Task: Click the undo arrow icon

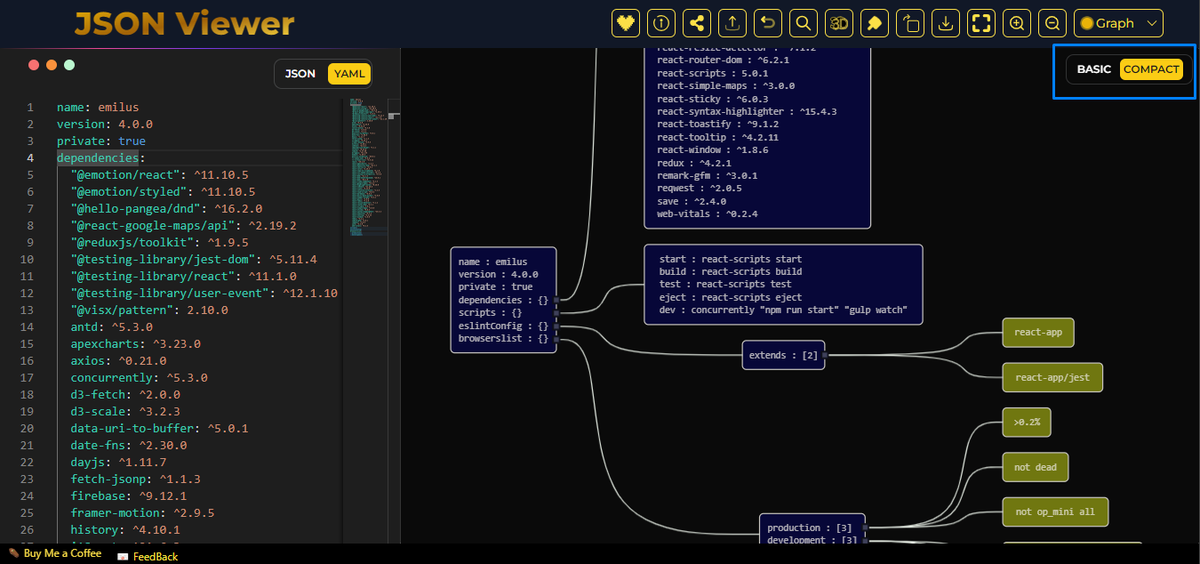Action: (x=767, y=23)
